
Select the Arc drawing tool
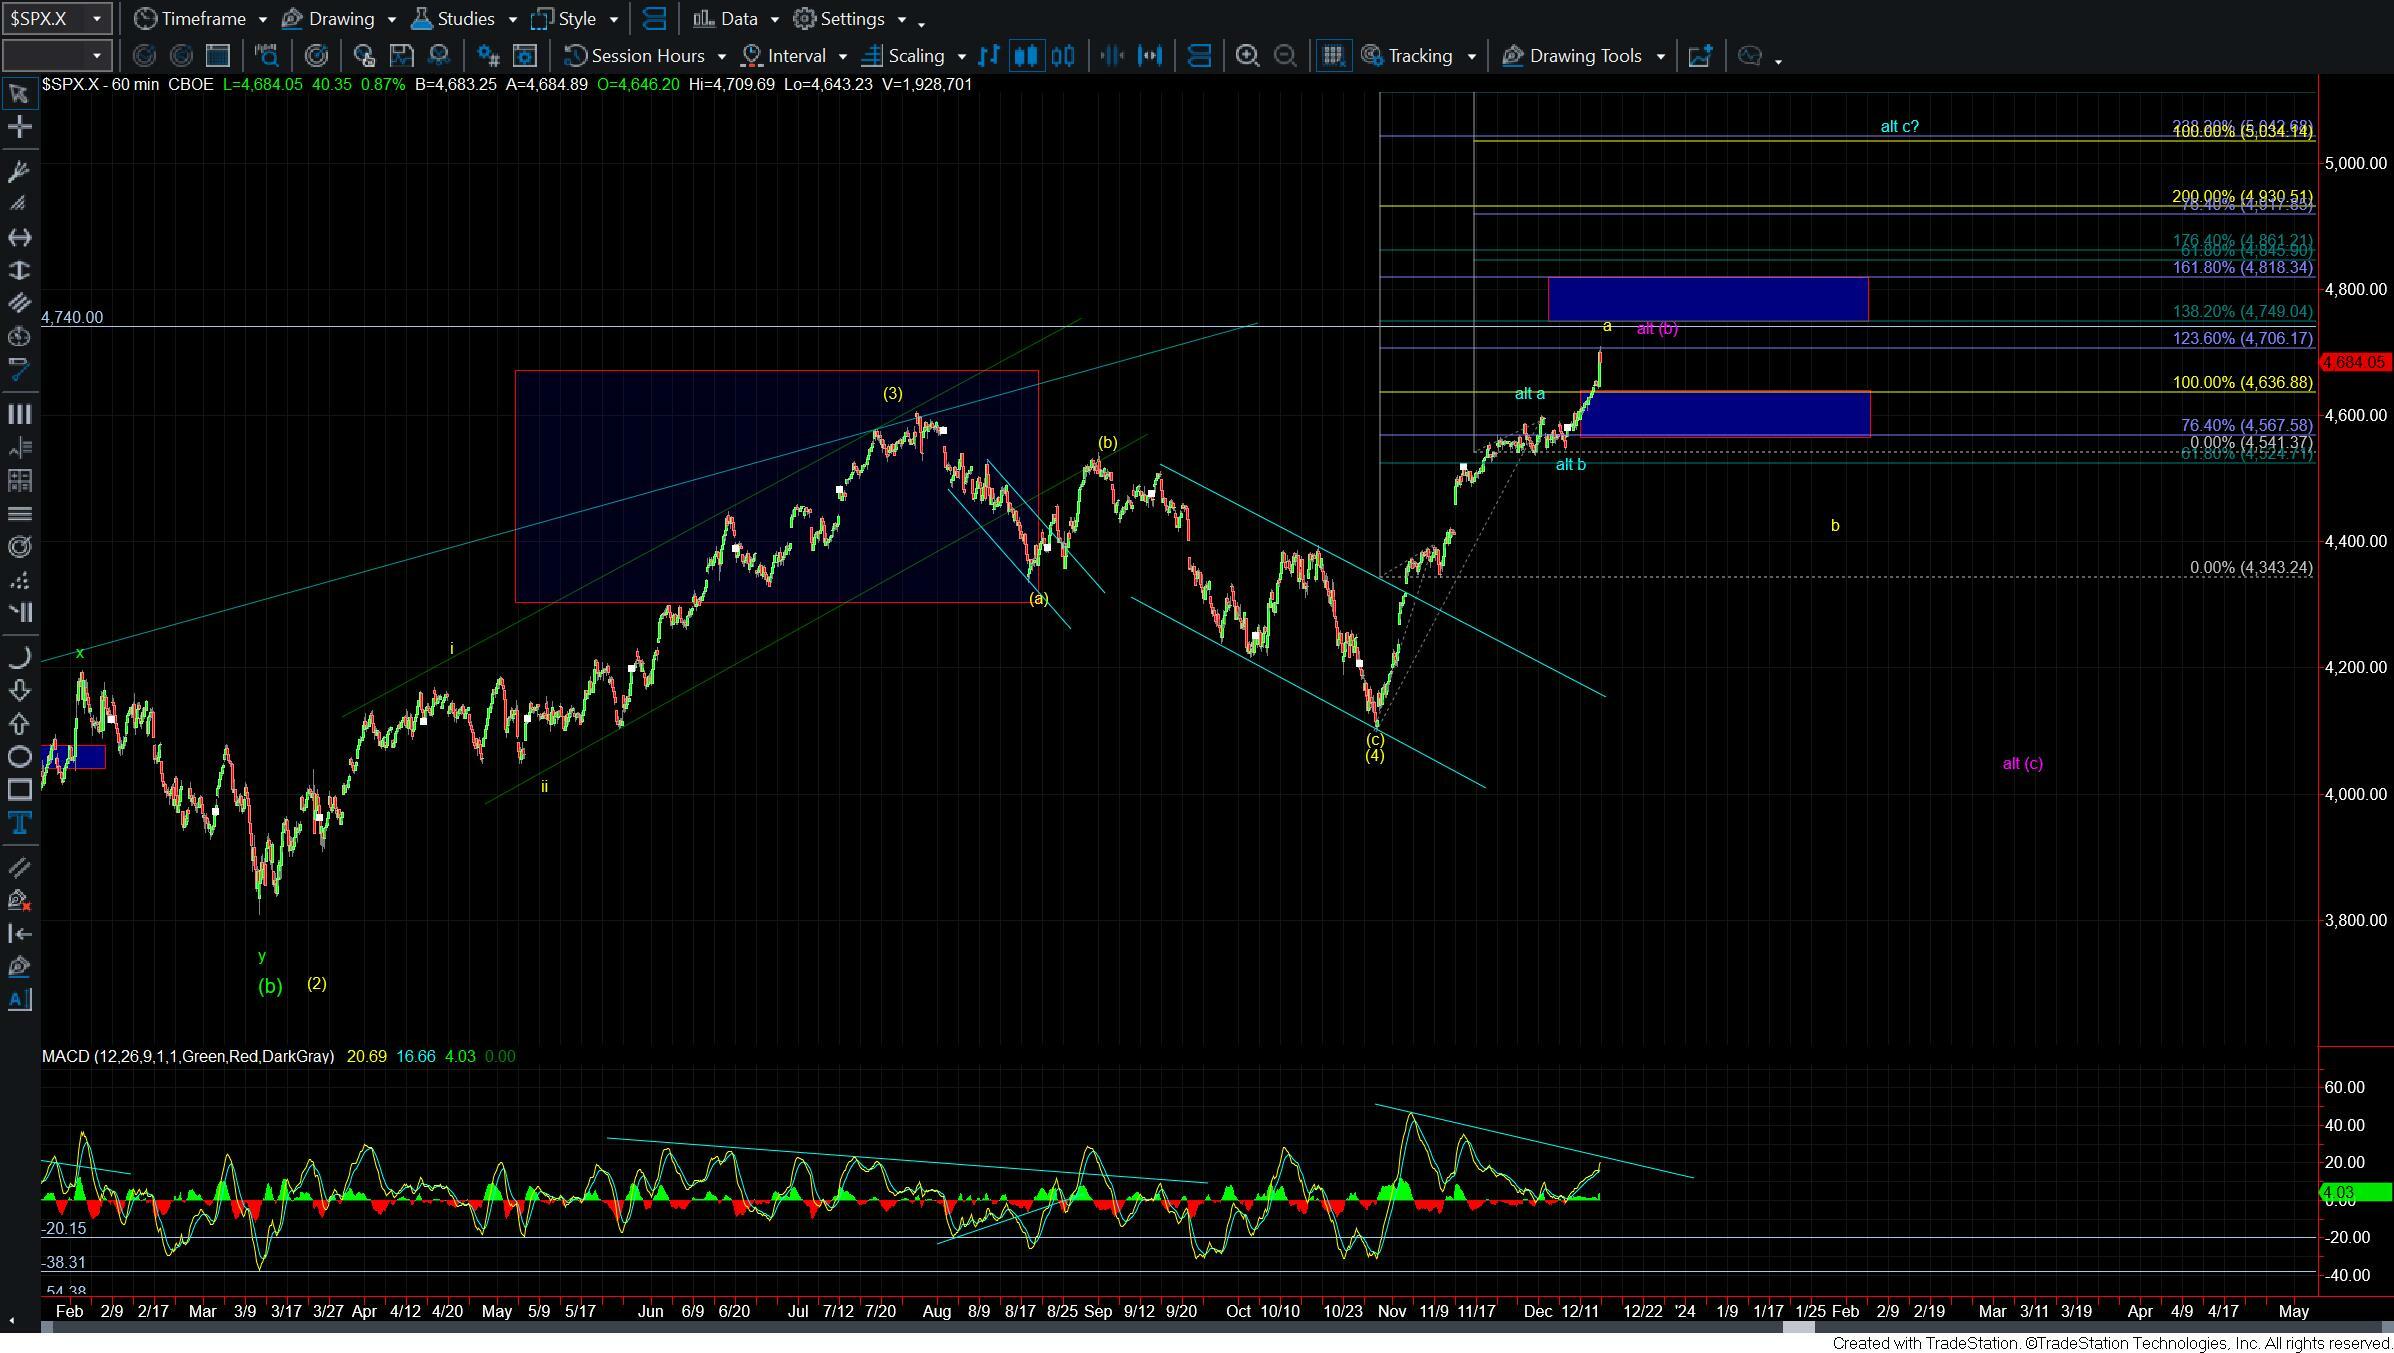(19, 657)
